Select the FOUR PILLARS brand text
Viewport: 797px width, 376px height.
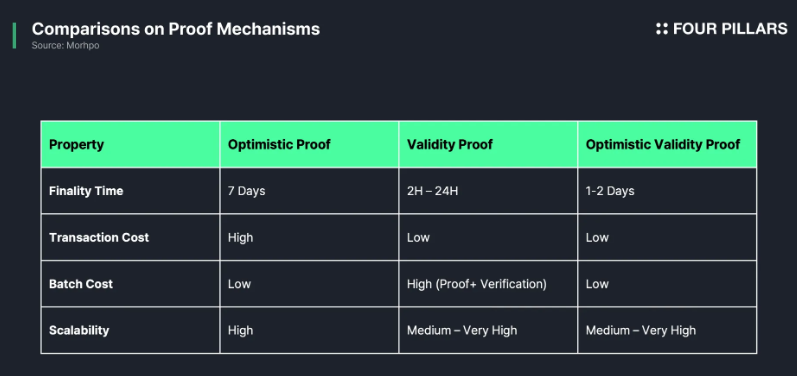tap(730, 29)
